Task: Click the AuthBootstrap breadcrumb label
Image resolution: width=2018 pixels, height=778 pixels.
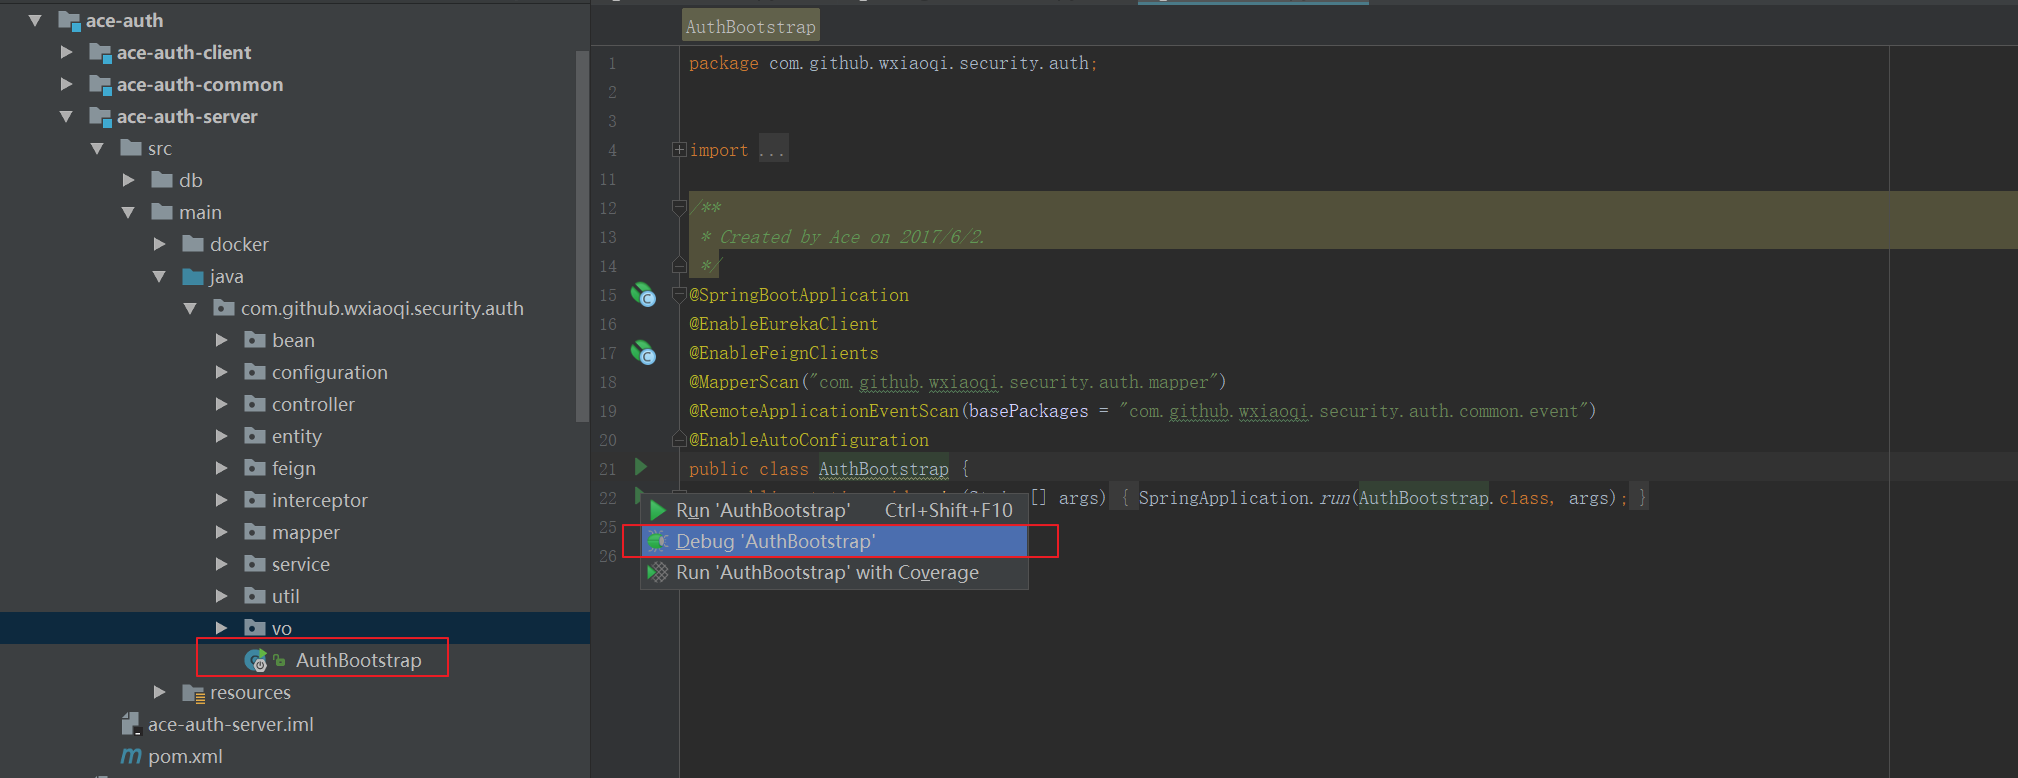Action: [x=750, y=27]
